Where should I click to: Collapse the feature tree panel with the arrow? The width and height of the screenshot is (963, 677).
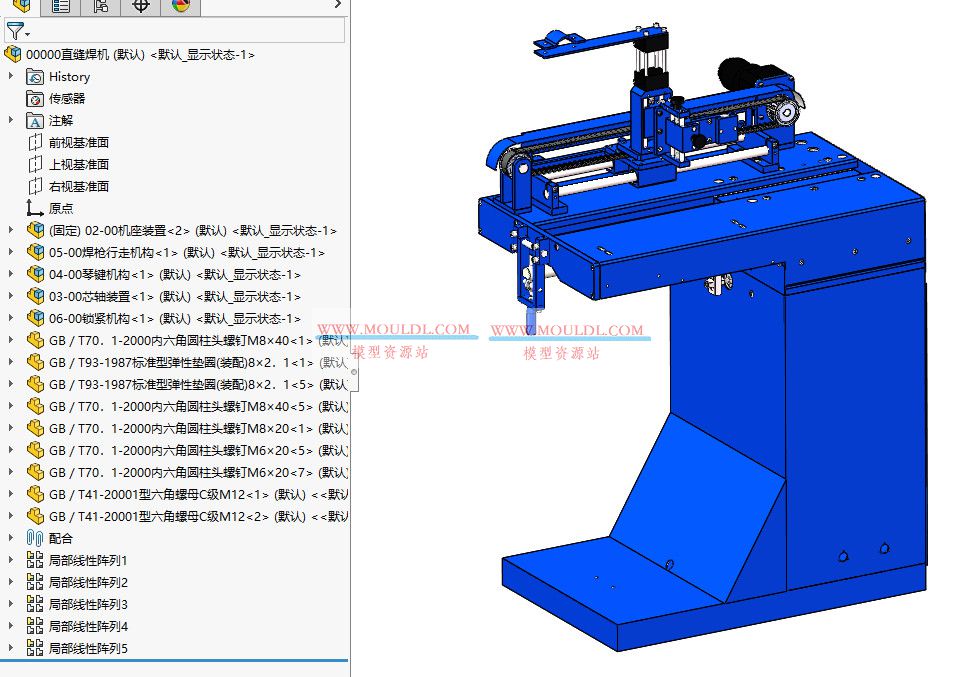tap(338, 5)
